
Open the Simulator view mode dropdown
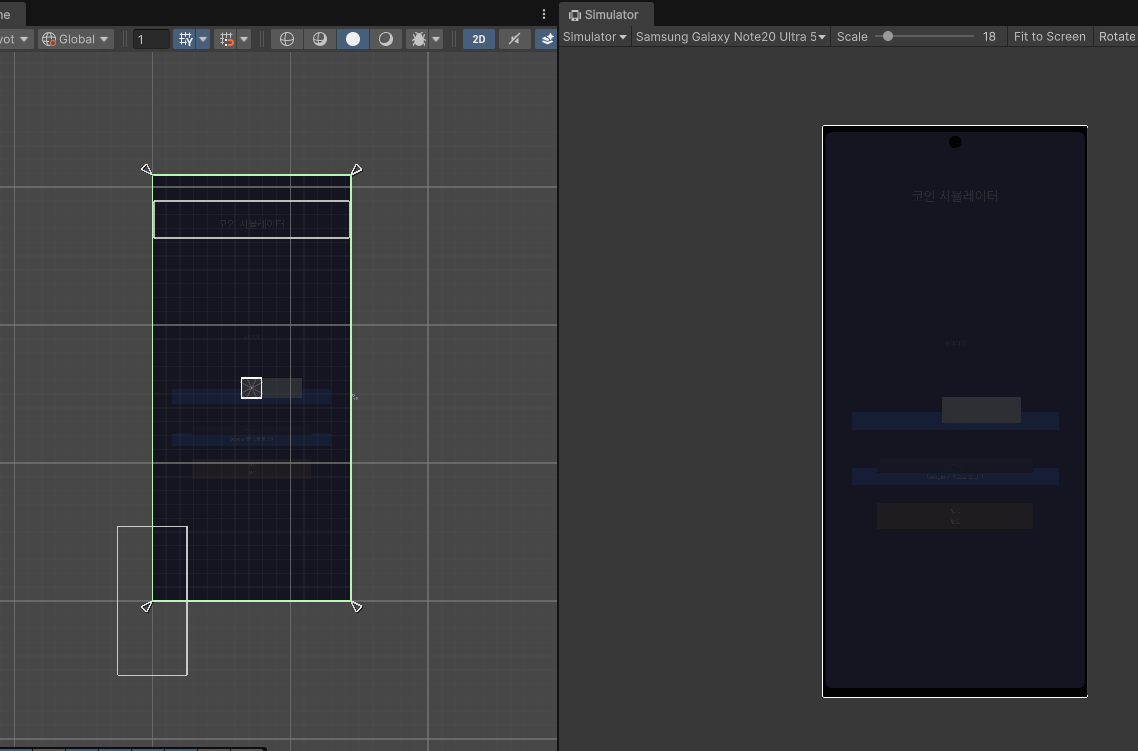pos(594,36)
